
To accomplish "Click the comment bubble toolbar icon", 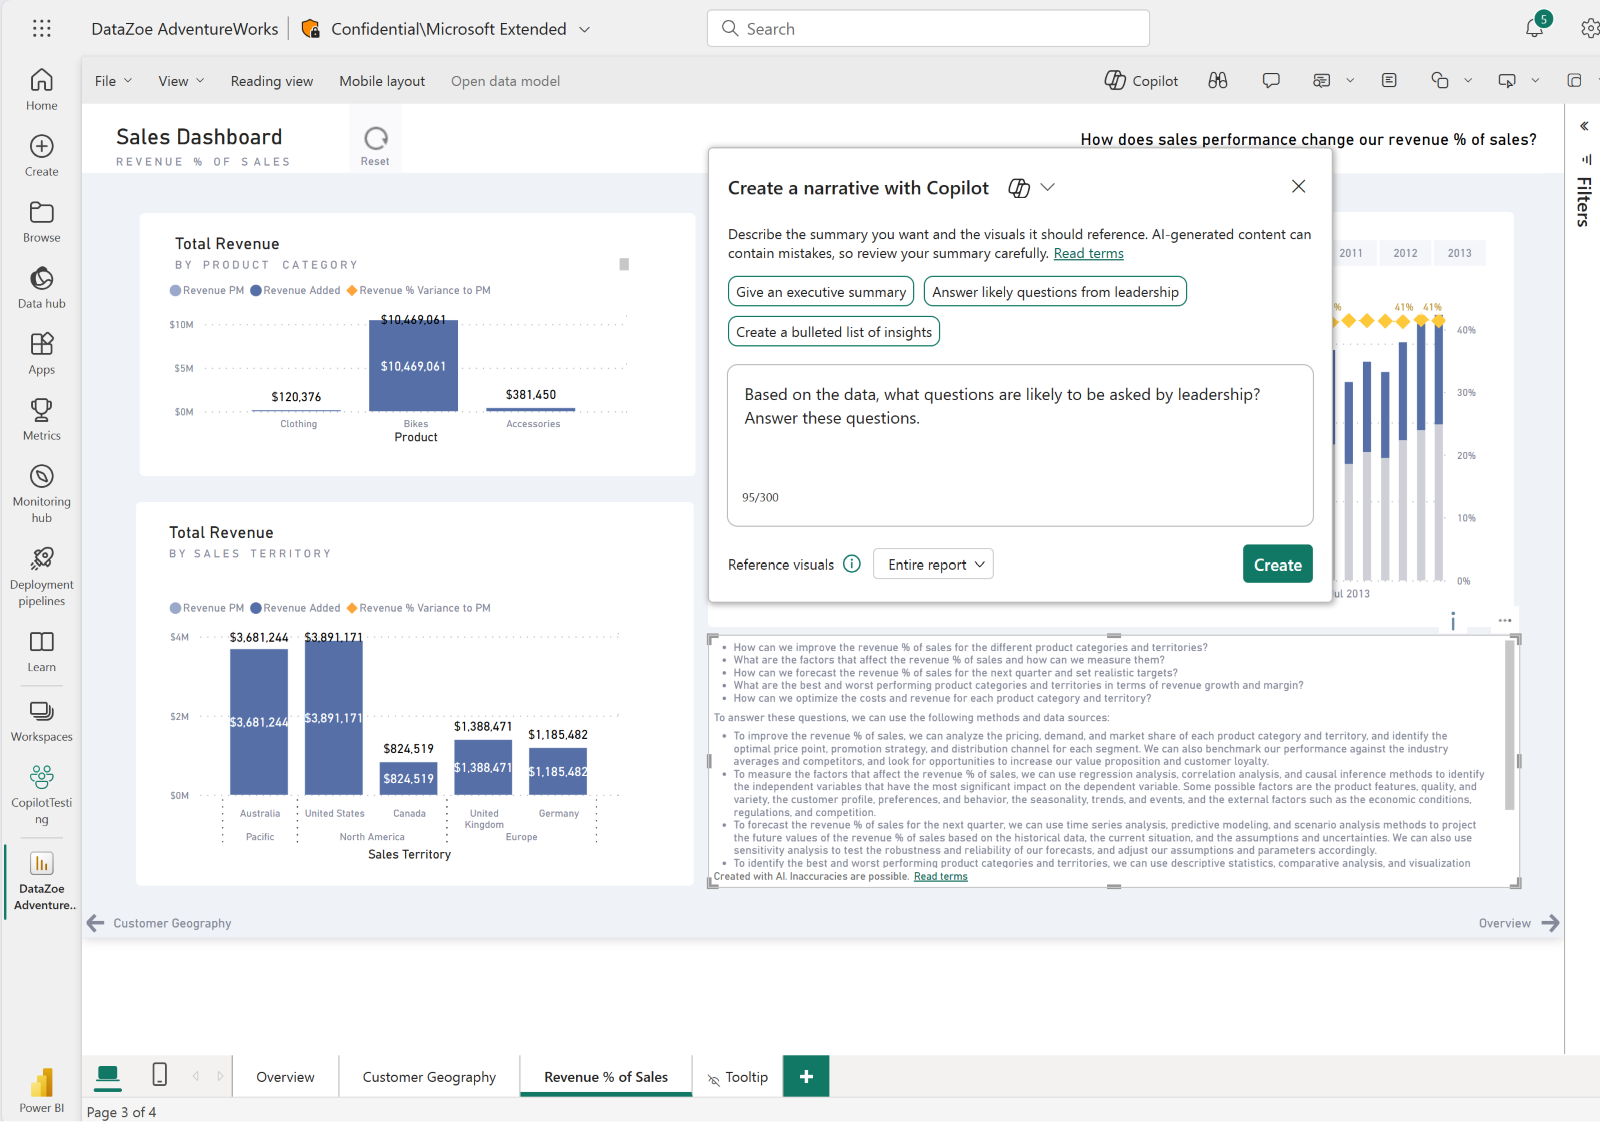I will (x=1271, y=81).
